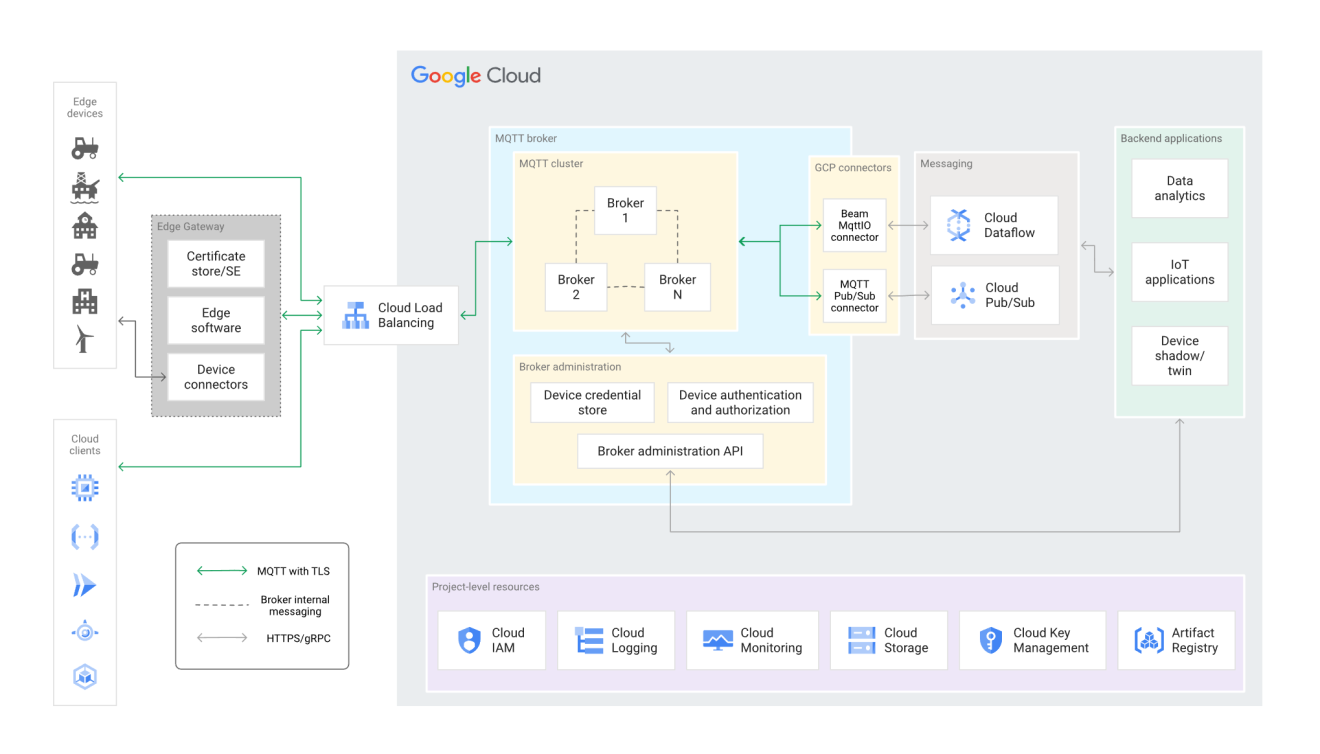1320x754 pixels.
Task: Click the Broker 1 node
Action: click(625, 210)
